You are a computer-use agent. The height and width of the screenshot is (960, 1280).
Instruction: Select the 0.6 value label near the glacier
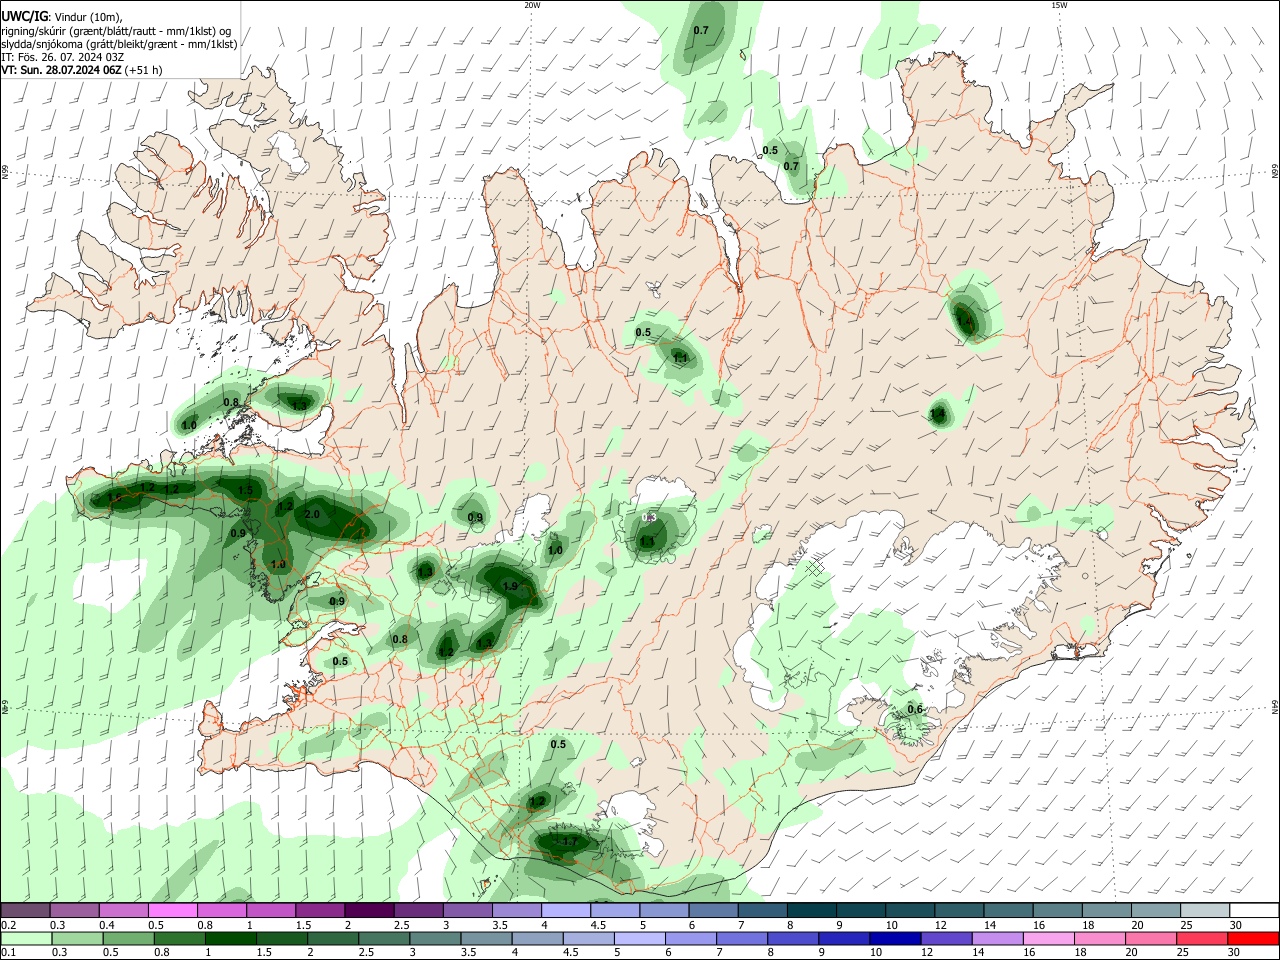pyautogui.click(x=914, y=709)
